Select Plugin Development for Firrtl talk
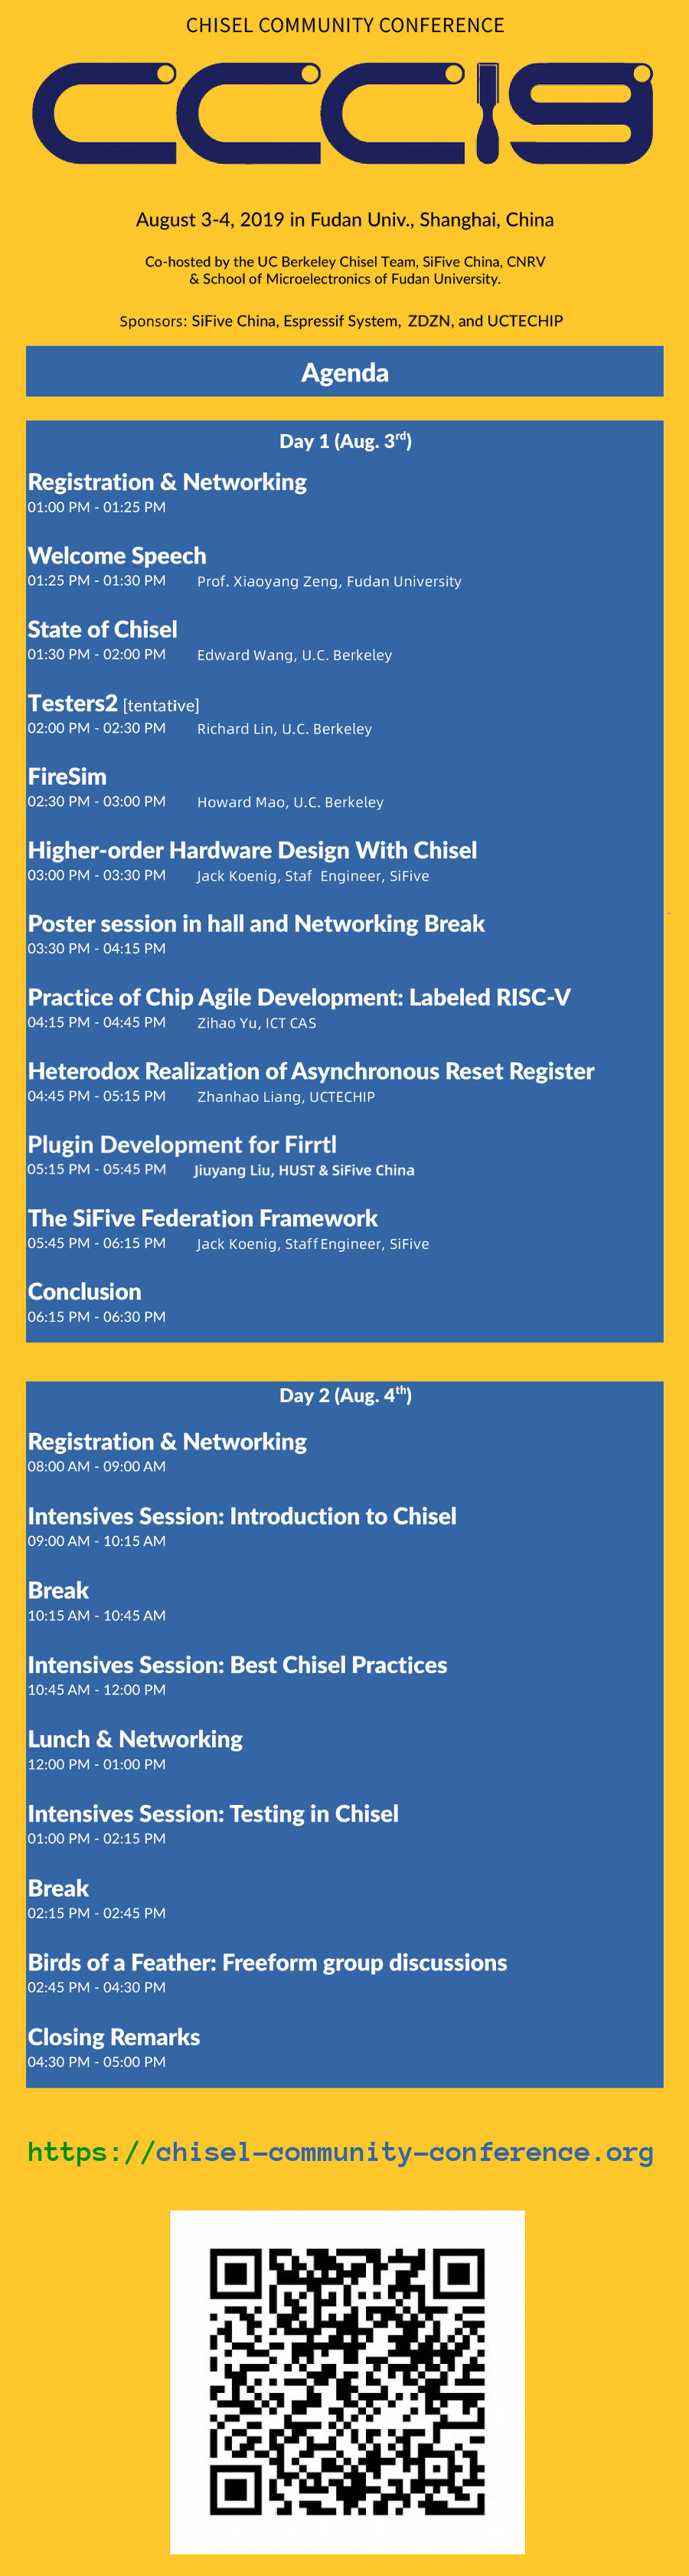689x2576 pixels. 182,1145
